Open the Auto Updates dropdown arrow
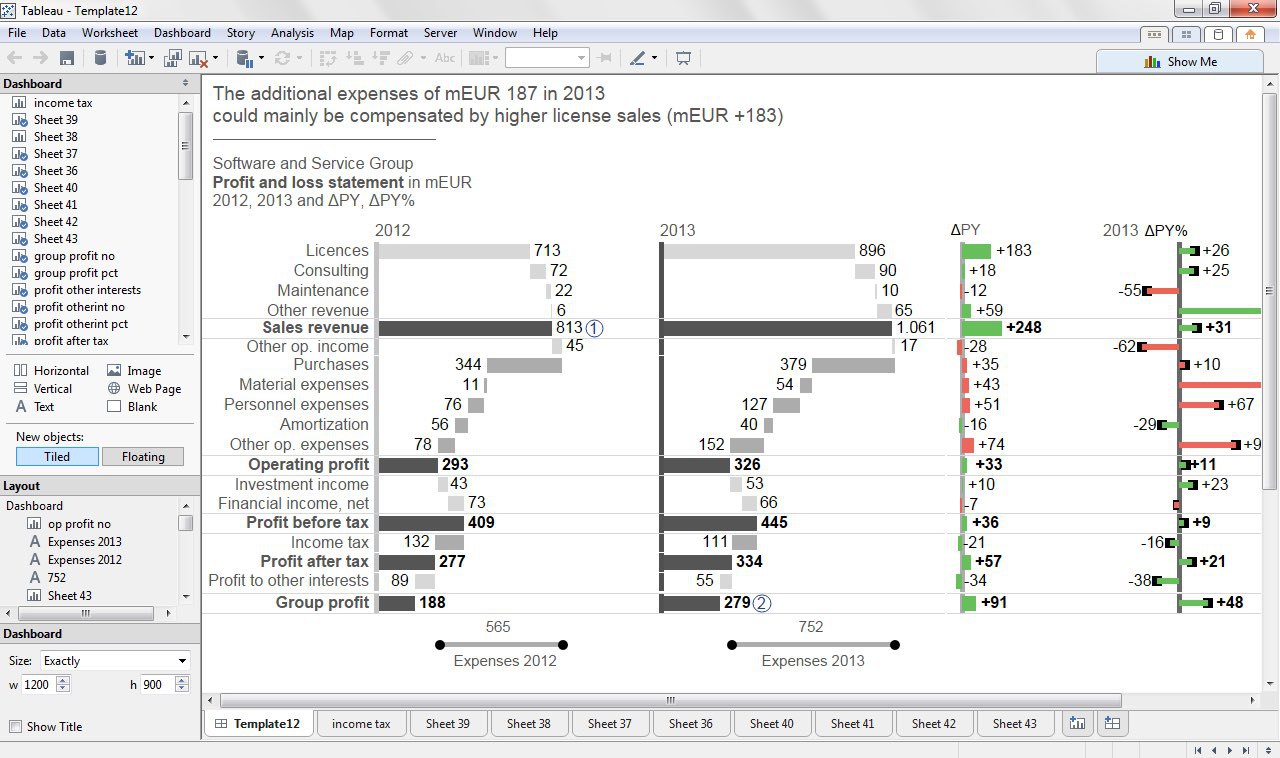This screenshot has width=1280, height=758. (x=260, y=58)
